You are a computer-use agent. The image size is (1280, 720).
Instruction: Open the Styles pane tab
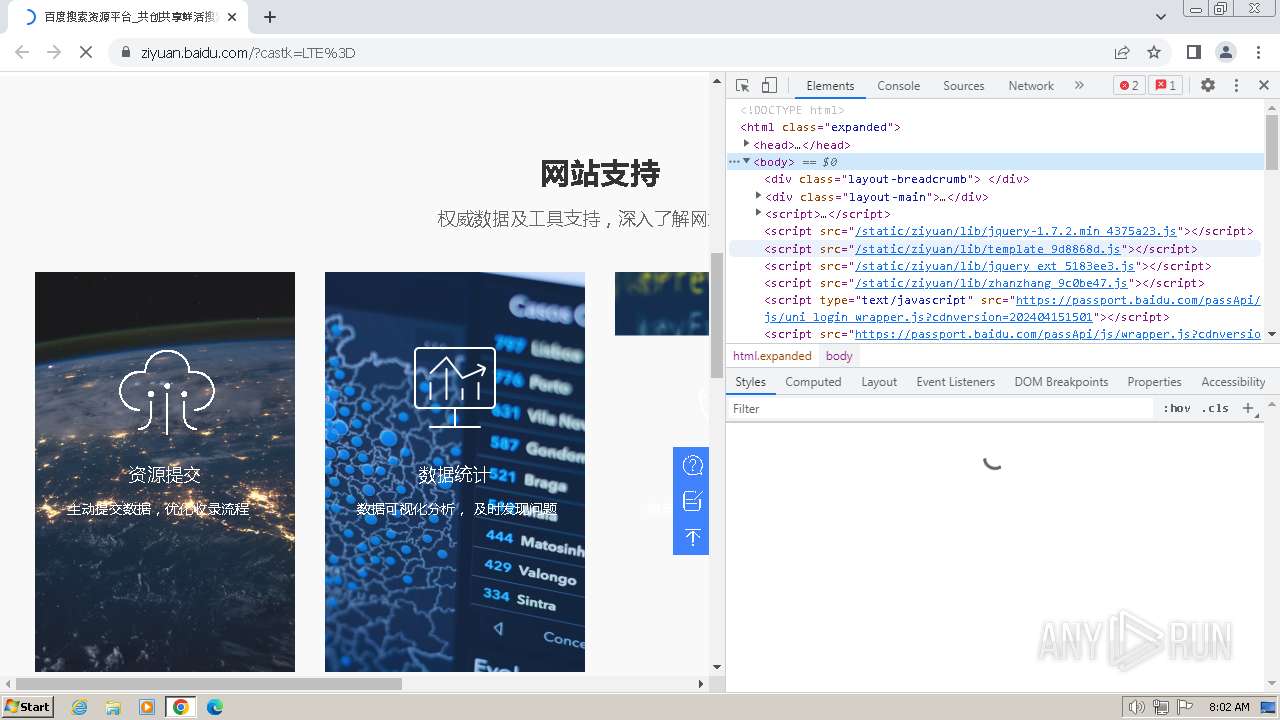(x=750, y=382)
